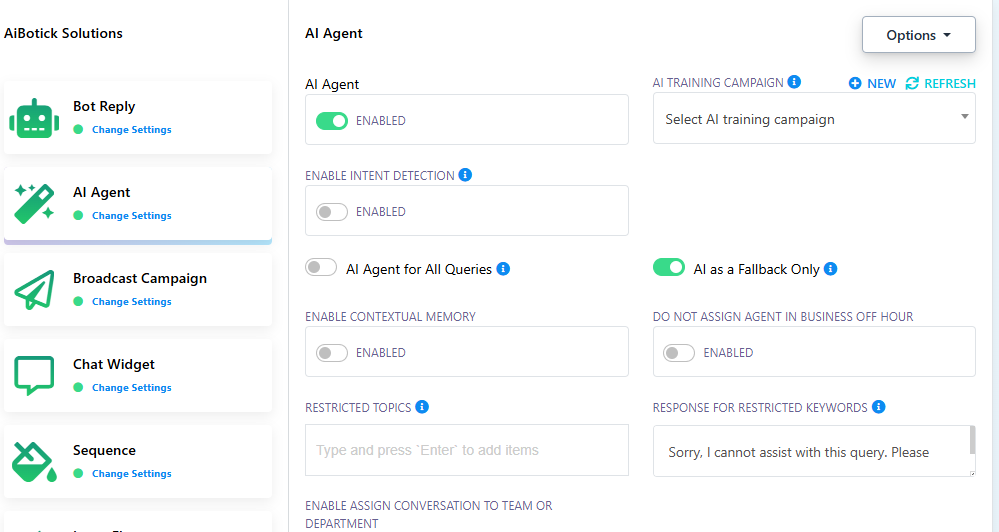This screenshot has height=532, width=999.
Task: Click info icon beside AI Agent for All Queries
Action: pyautogui.click(x=503, y=269)
